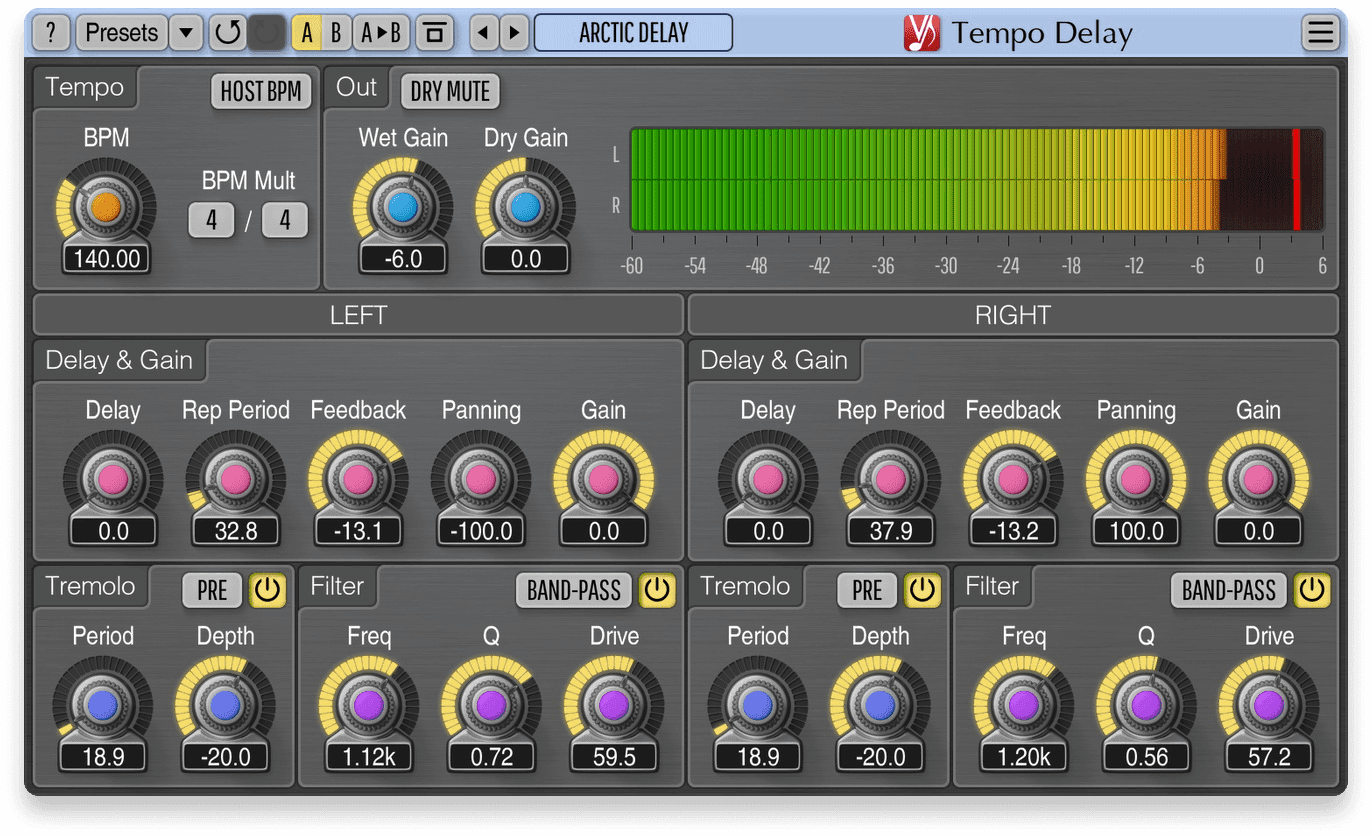This screenshot has width=1372, height=836.
Task: Select the next preset arrow
Action: pos(512,32)
